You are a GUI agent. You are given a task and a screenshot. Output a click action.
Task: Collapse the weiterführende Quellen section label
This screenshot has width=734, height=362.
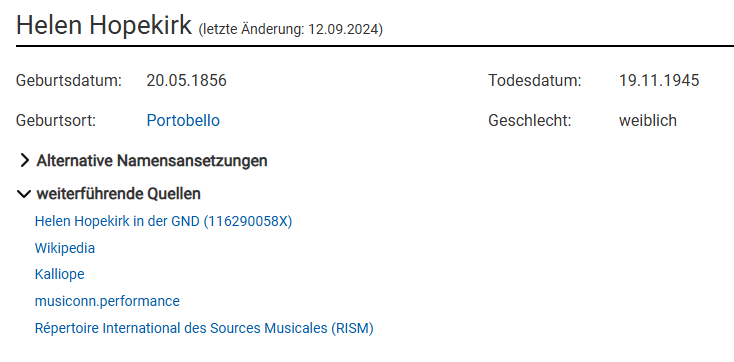click(119, 194)
